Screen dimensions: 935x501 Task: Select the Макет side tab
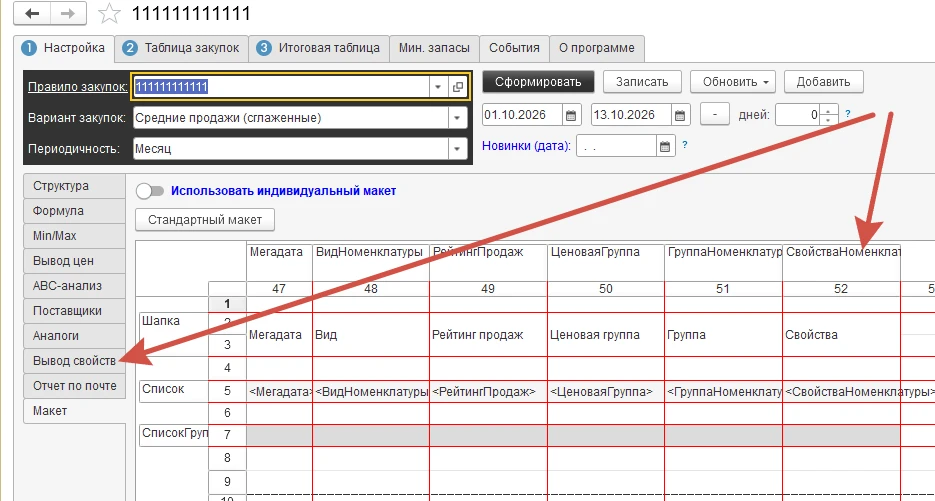[74, 411]
